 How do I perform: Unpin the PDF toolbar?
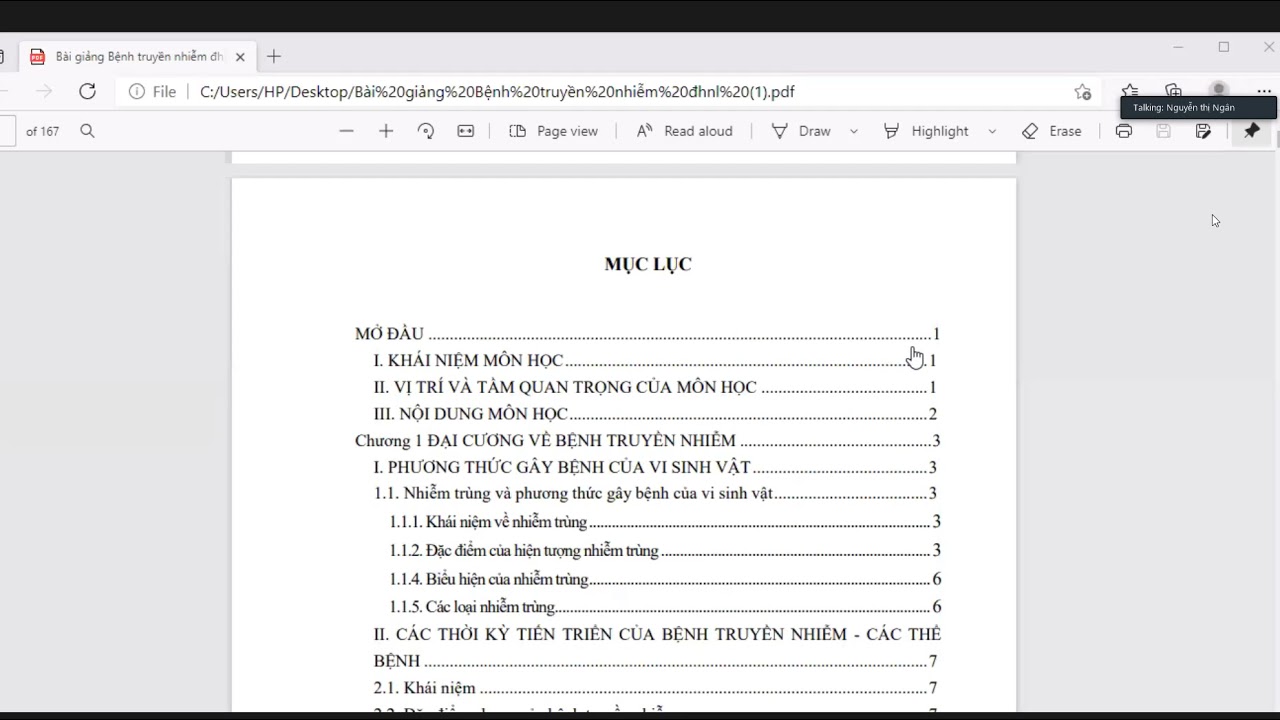click(x=1251, y=131)
